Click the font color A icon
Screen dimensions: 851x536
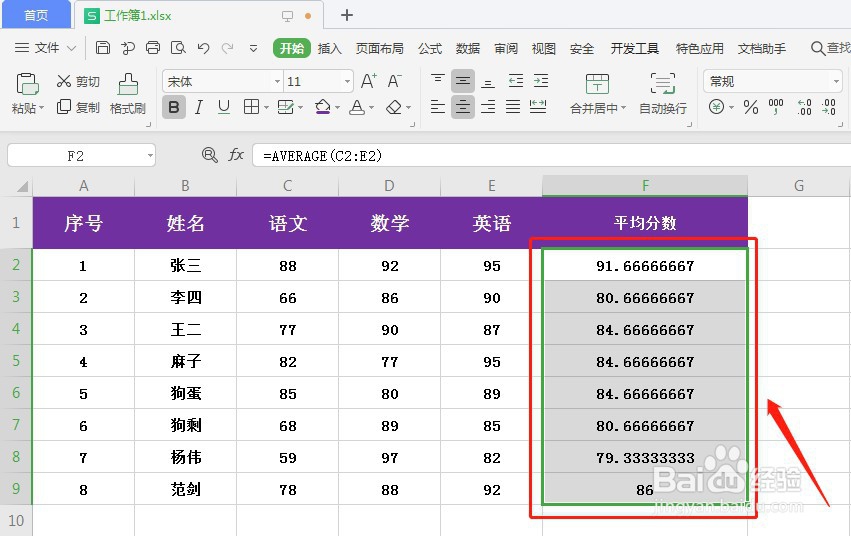(357, 107)
